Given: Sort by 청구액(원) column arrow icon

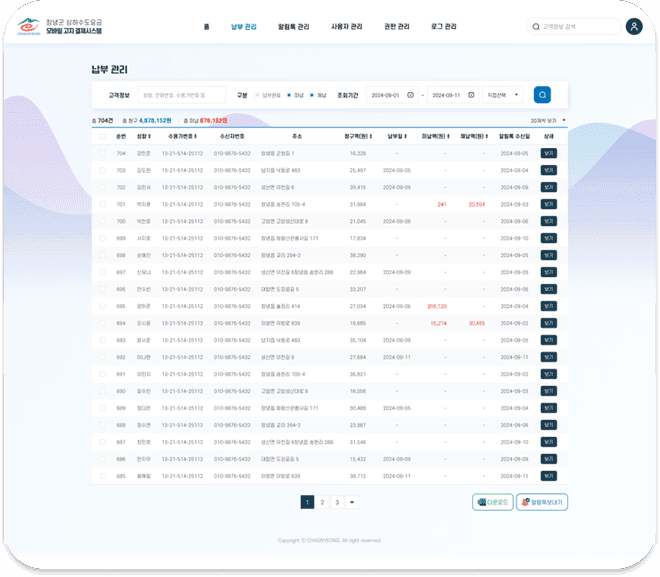Looking at the screenshot, I should click(371, 136).
